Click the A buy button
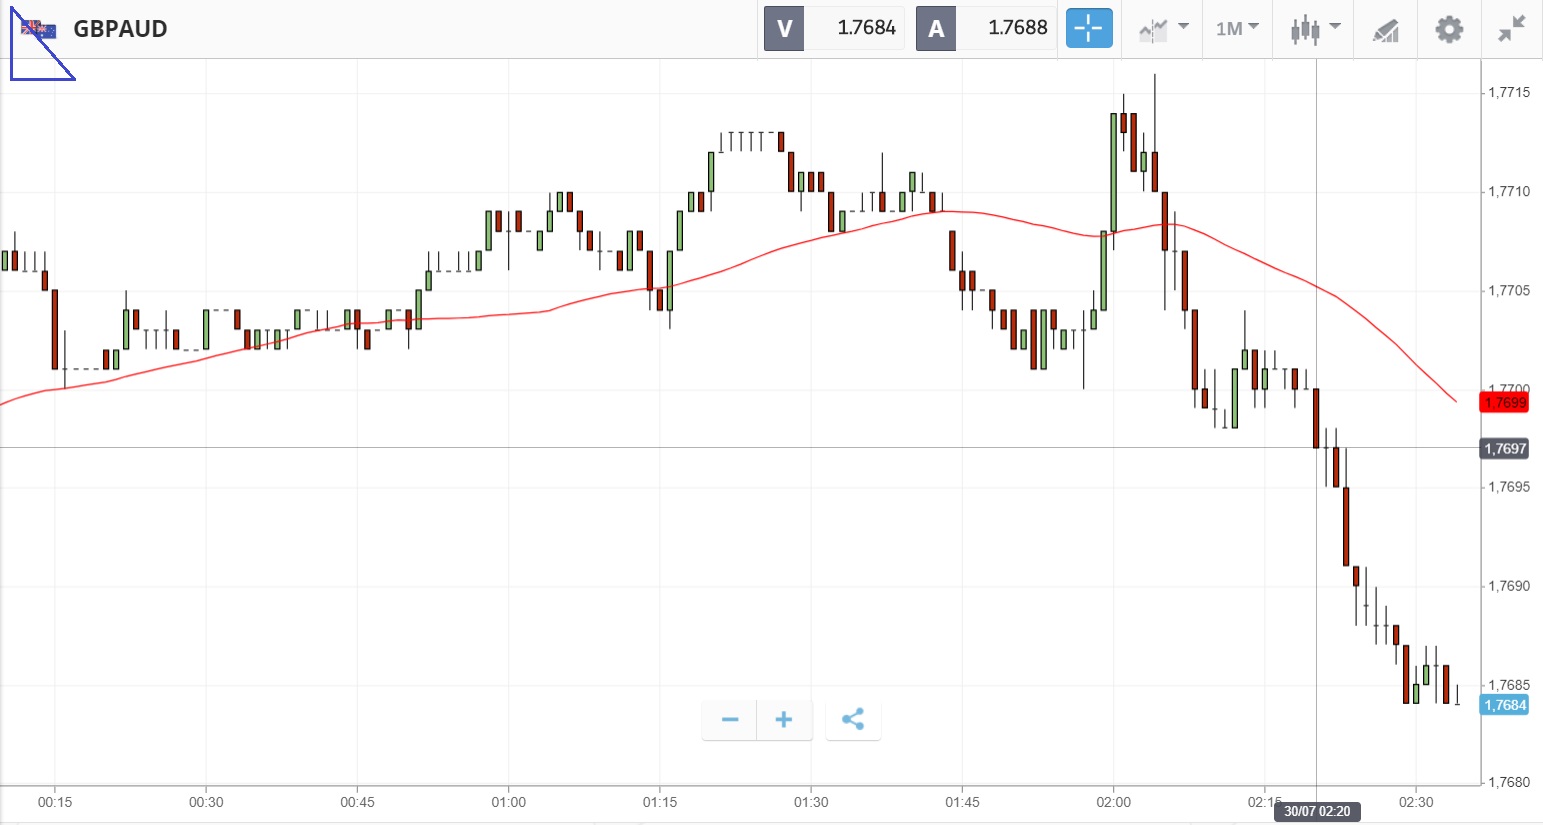 click(936, 29)
